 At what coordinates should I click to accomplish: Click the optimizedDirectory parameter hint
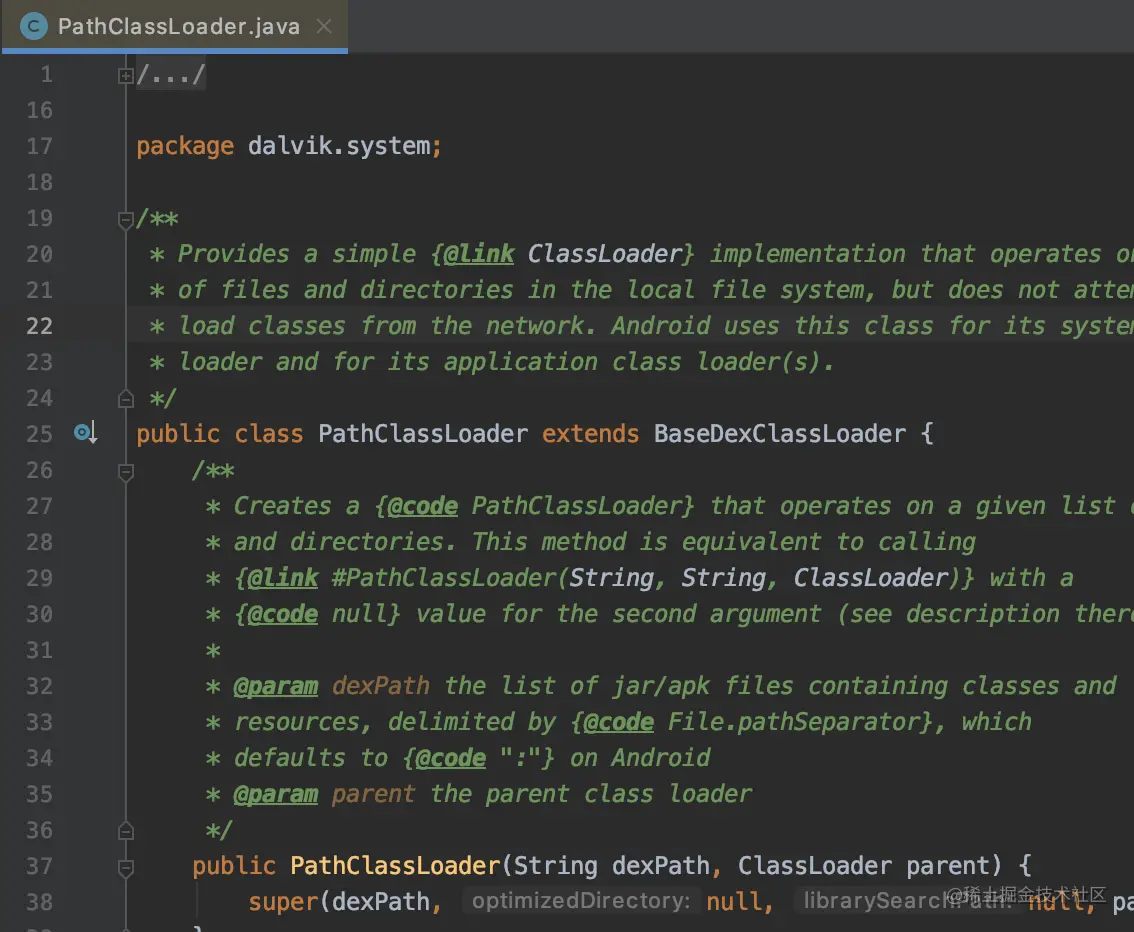[x=581, y=901]
